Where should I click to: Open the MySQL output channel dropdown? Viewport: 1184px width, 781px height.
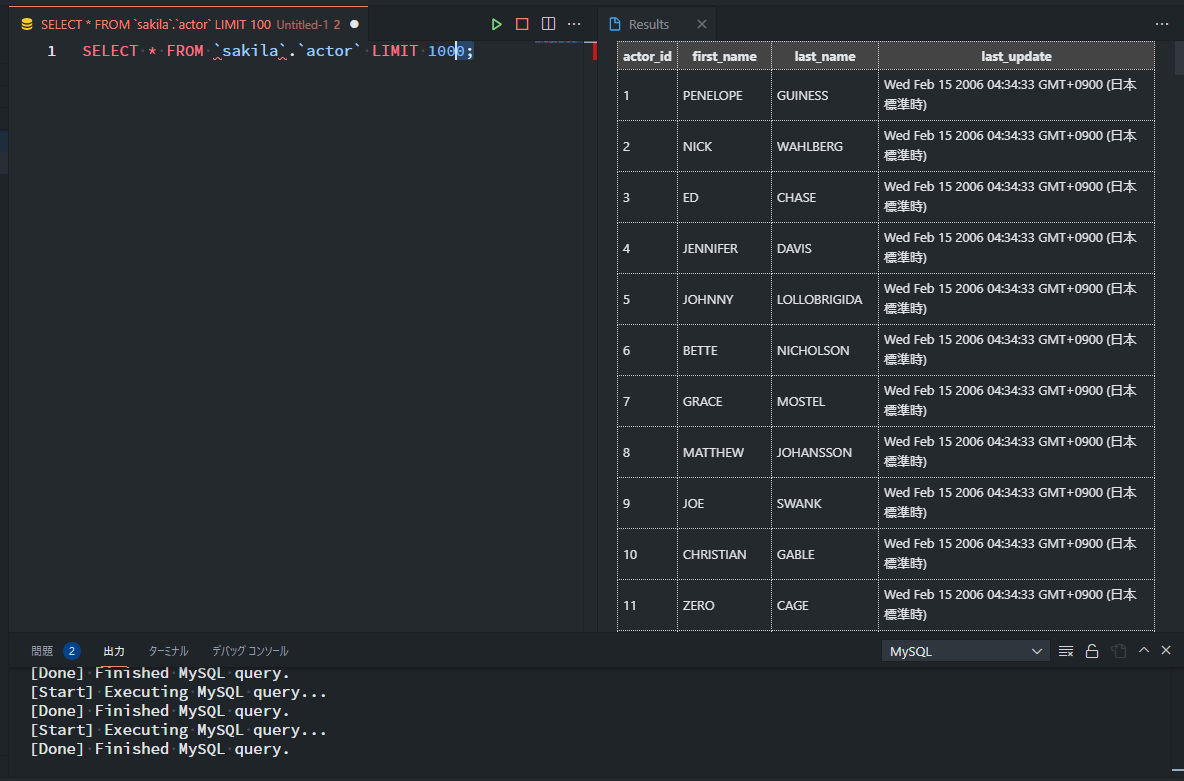click(x=966, y=651)
